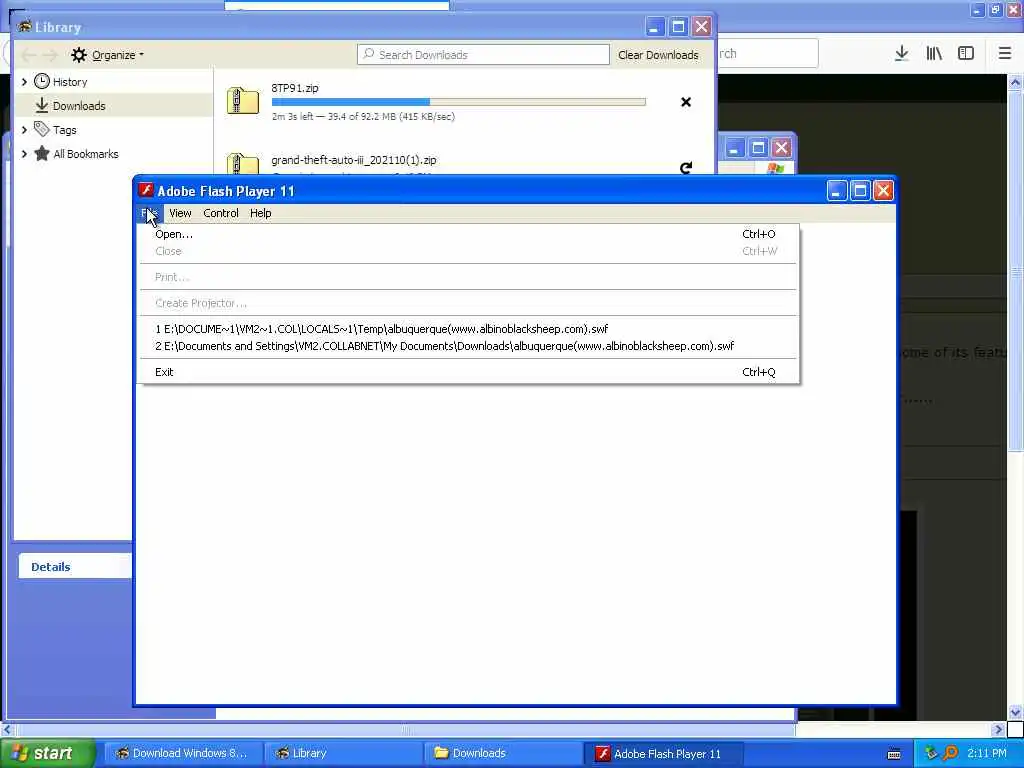Click the Downloads arrow icon in sidebar
Screen dimensions: 1024x768
pos(42,105)
